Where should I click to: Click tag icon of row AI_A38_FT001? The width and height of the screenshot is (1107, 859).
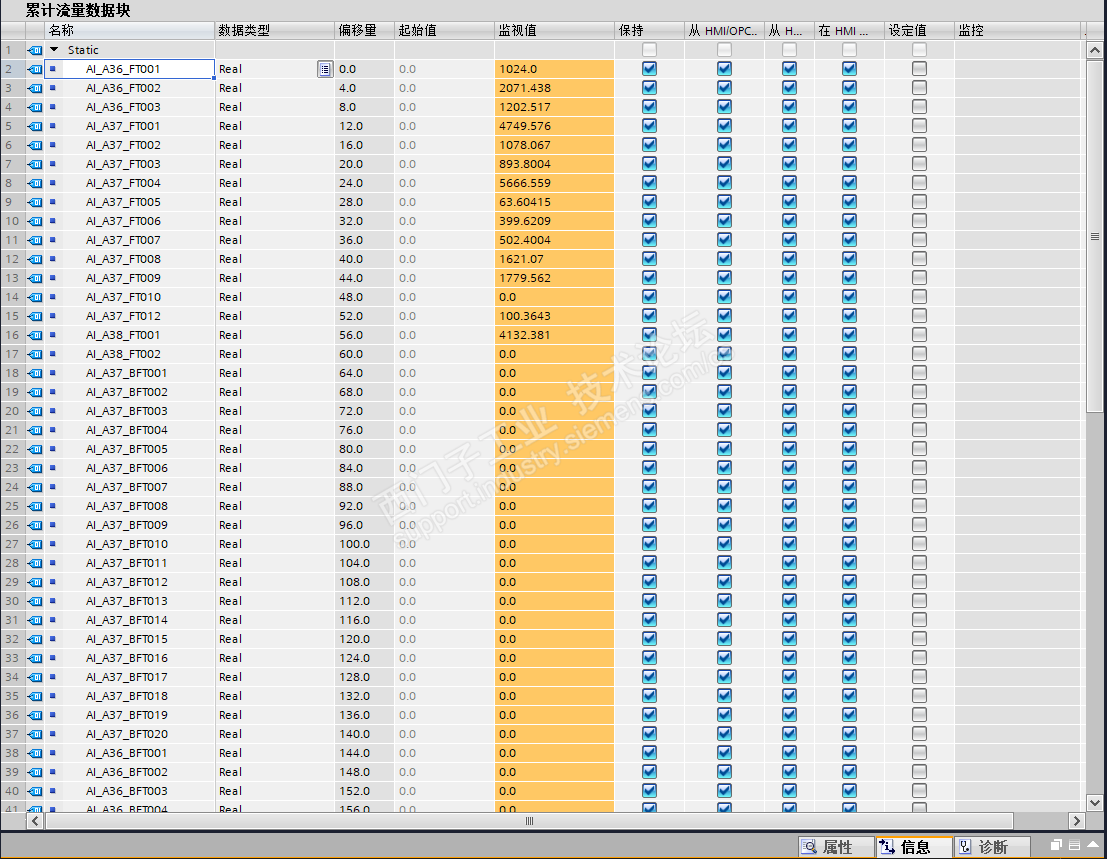pyautogui.click(x=35, y=335)
